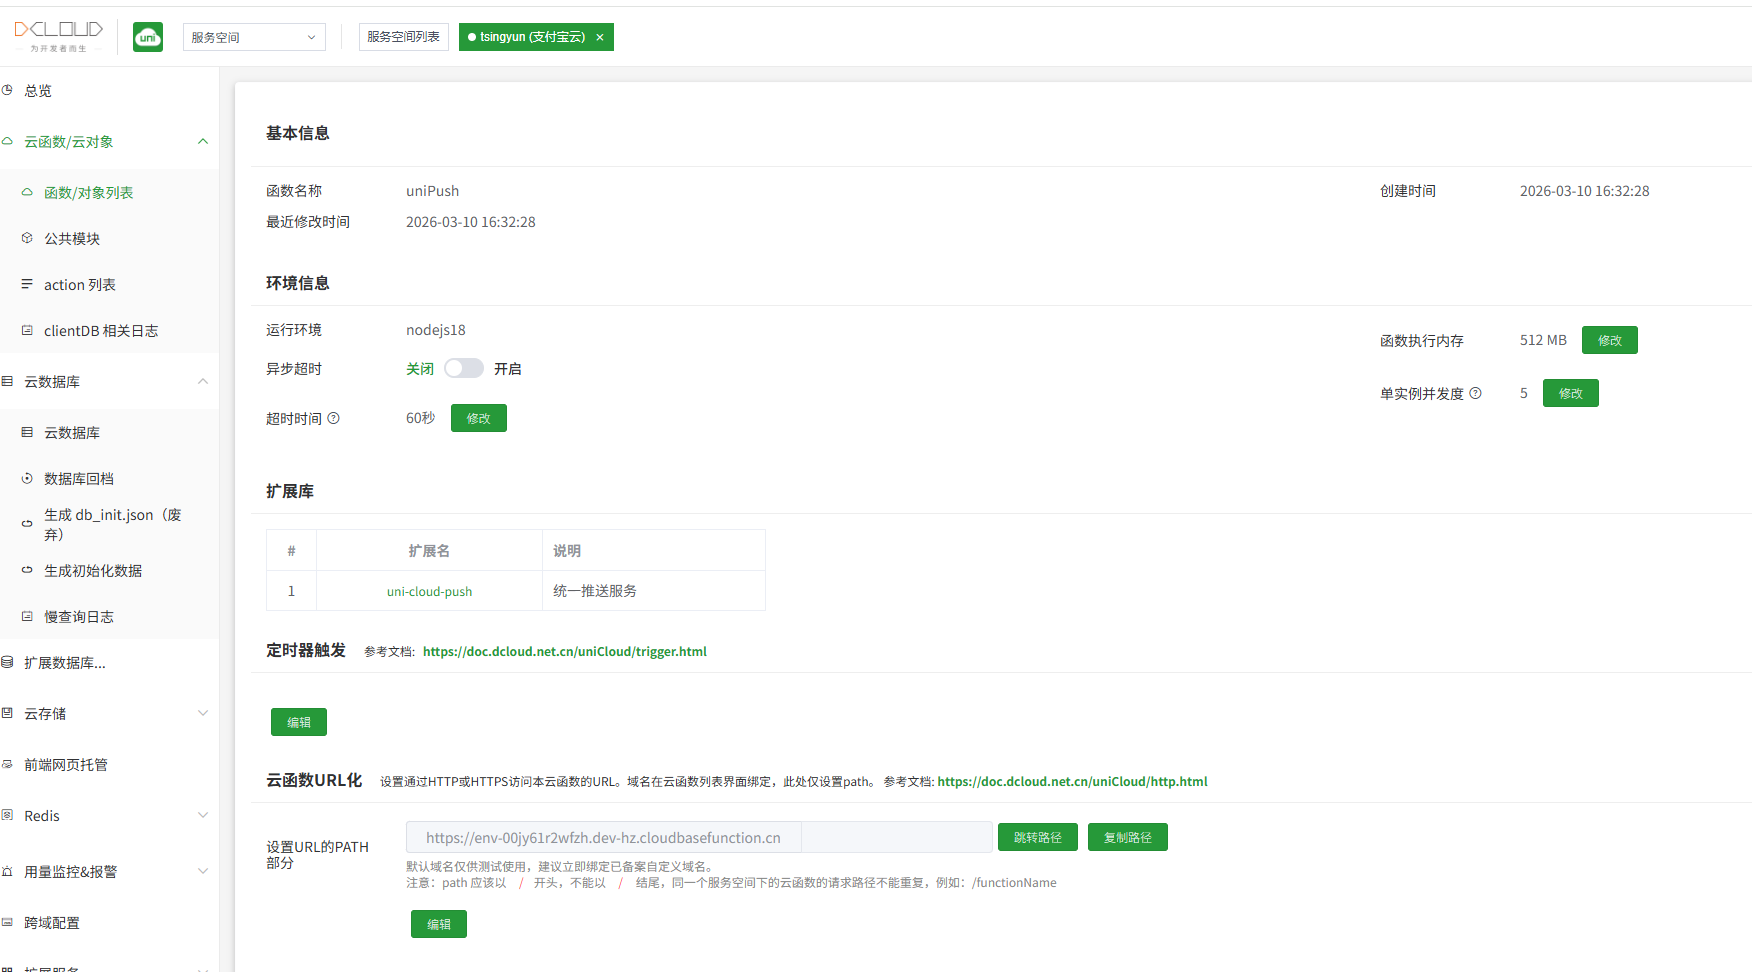The image size is (1752, 972).
Task: Click the 复制路径 button
Action: coord(1127,838)
